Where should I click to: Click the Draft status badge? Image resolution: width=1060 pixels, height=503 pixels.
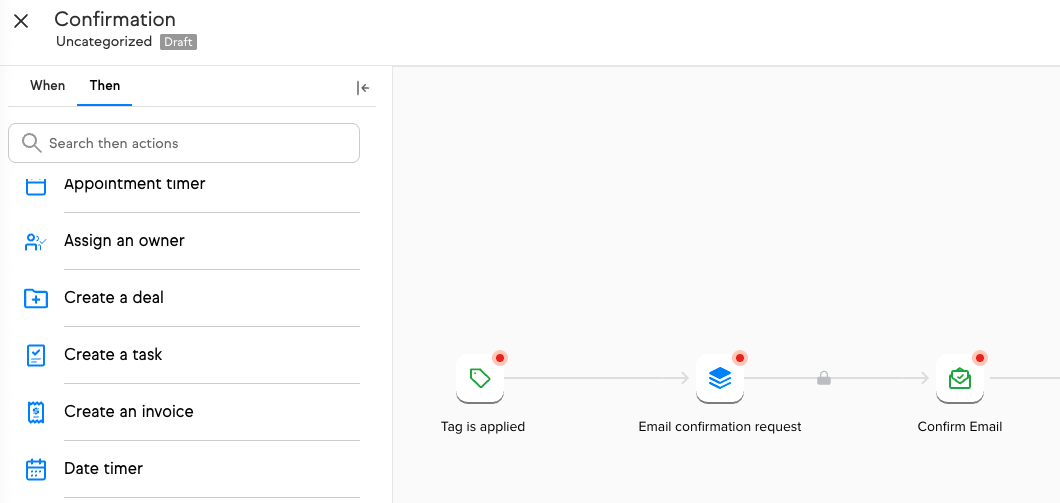point(179,42)
